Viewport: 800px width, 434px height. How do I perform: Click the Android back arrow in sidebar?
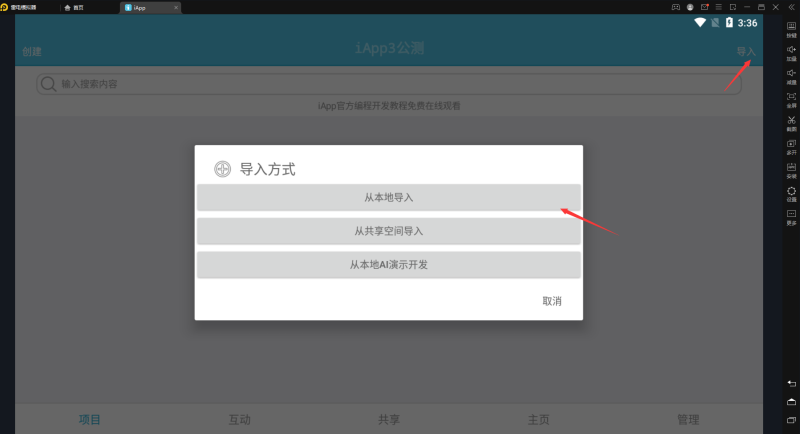point(791,384)
